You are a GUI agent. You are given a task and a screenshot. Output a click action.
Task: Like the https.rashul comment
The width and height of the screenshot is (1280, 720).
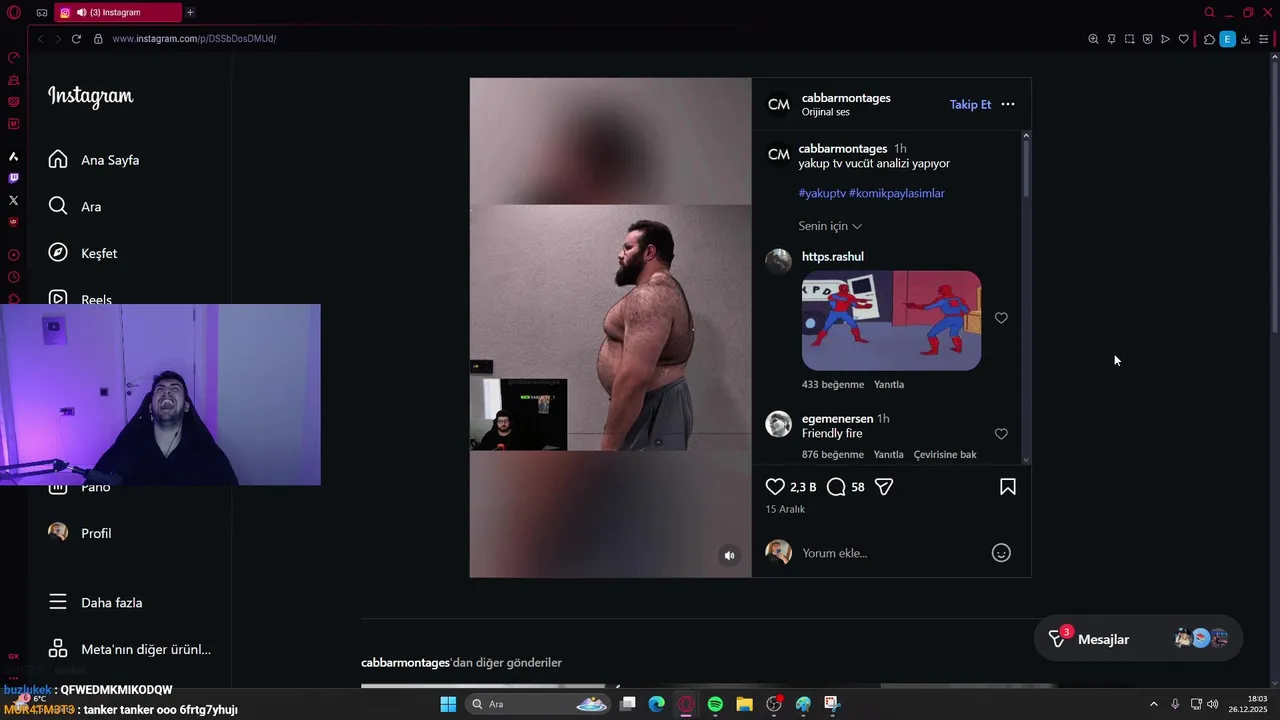(1001, 318)
